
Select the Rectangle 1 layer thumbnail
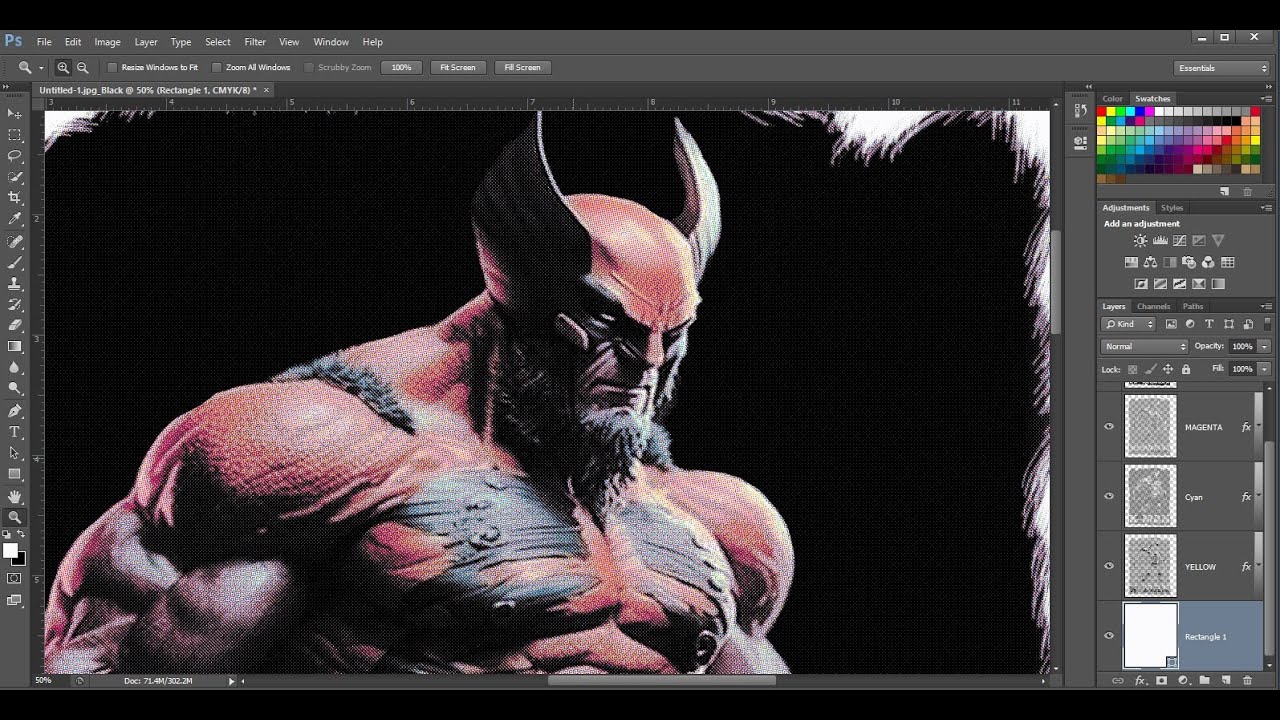(x=1150, y=636)
